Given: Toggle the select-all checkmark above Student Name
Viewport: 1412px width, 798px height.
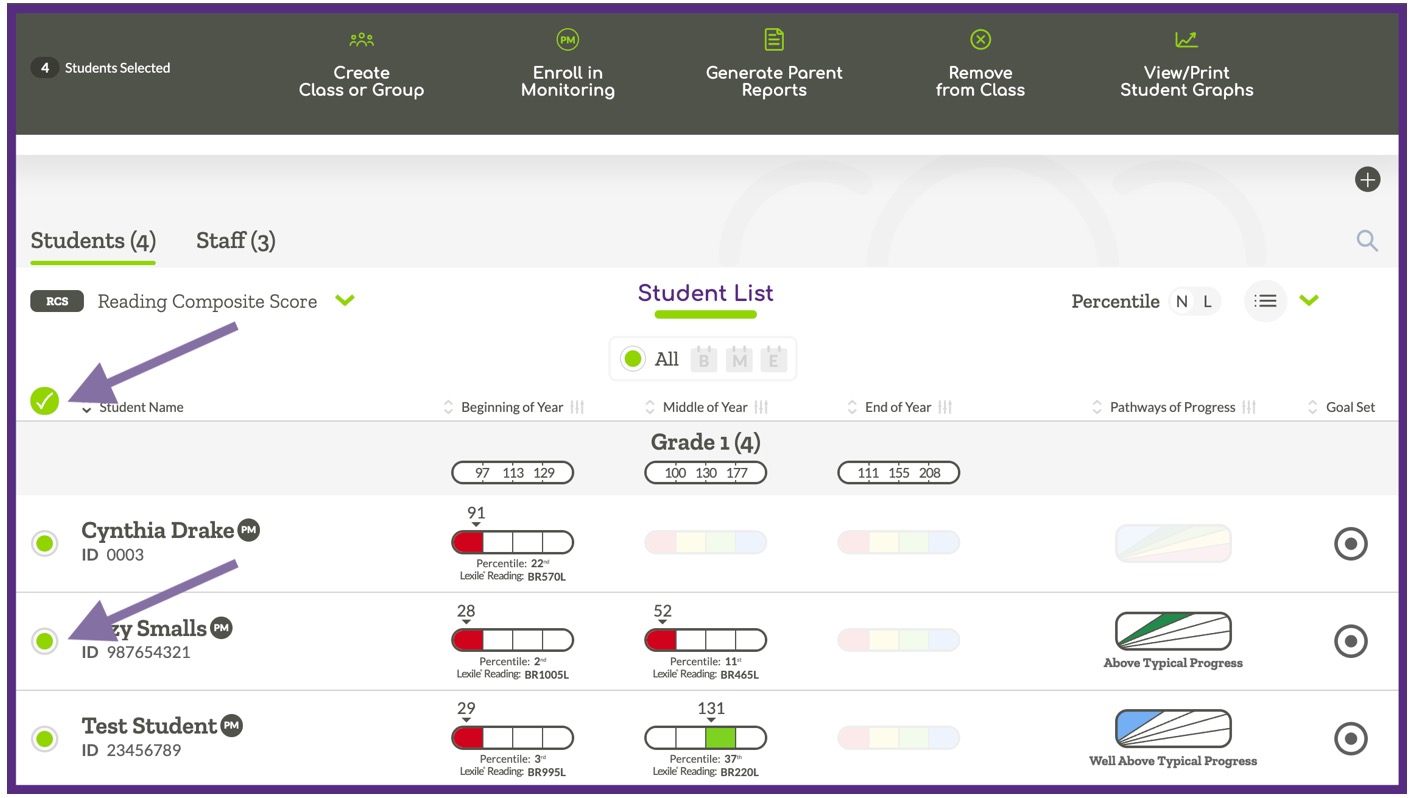Looking at the screenshot, I should 45,399.
